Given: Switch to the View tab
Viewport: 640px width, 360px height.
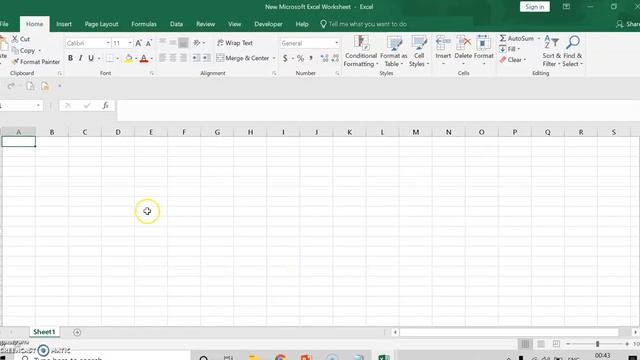Looking at the screenshot, I should tap(235, 24).
